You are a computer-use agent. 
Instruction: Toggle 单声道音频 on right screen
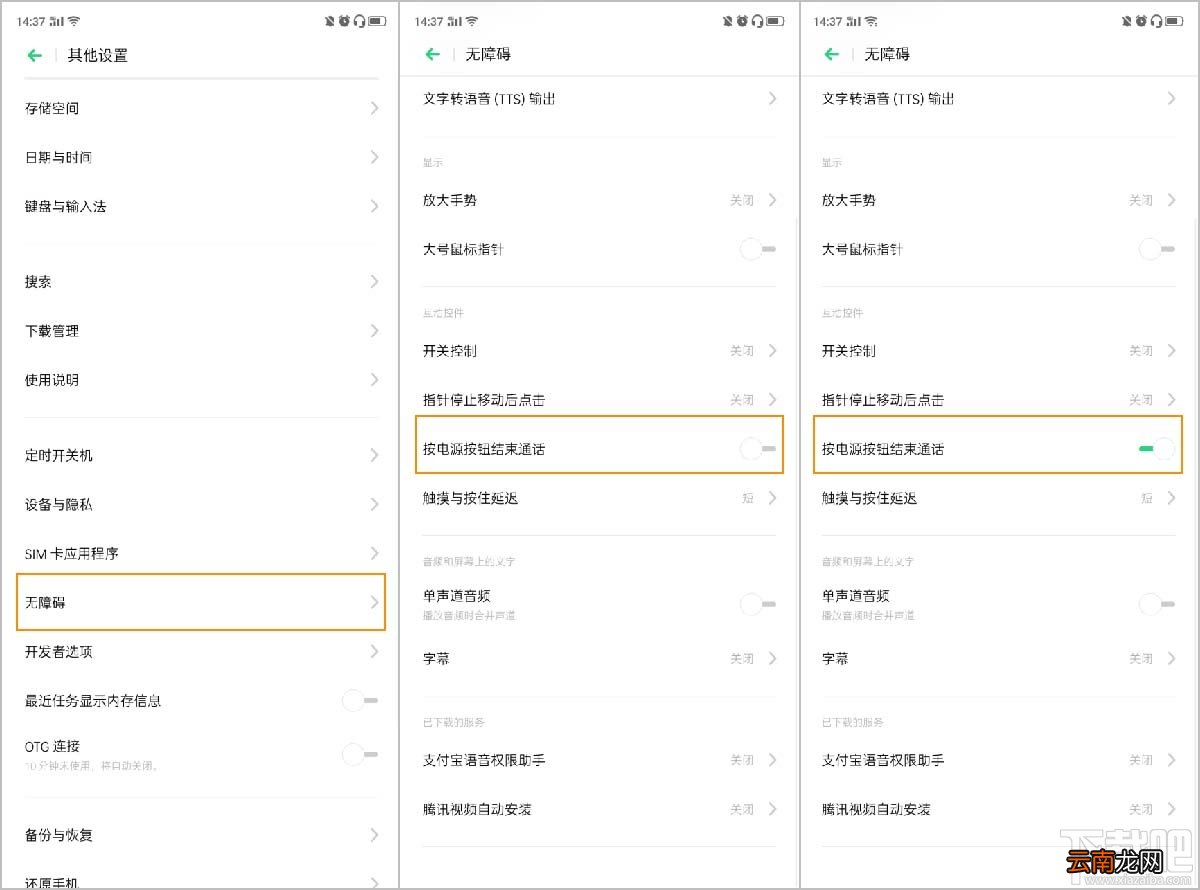pyautogui.click(x=1157, y=603)
